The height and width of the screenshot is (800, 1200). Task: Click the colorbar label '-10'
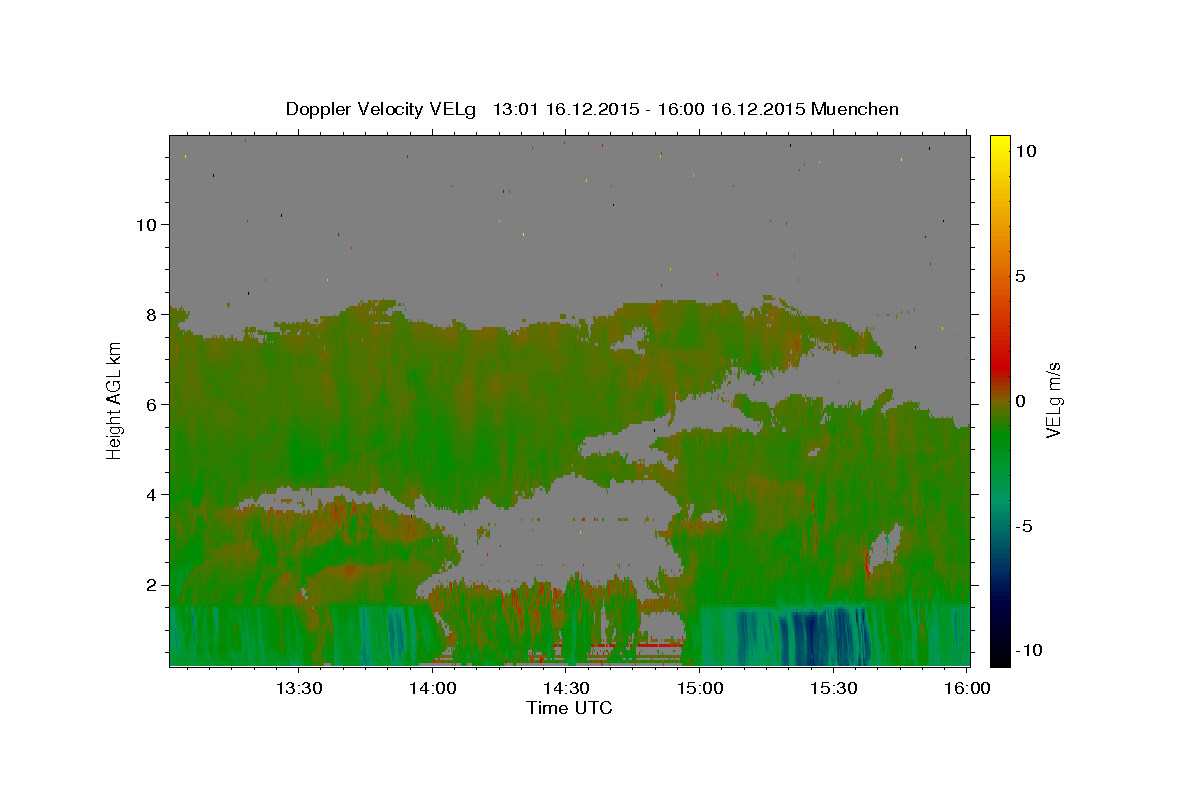1027,651
